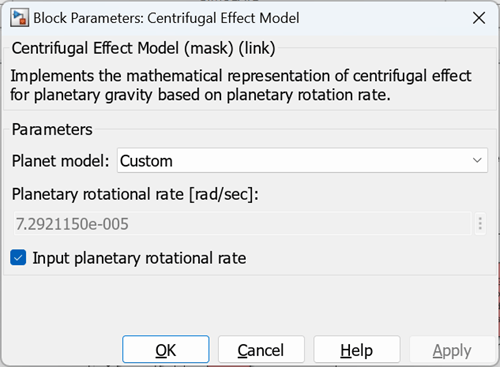Select the 7.2921150e-005 rotational rate field
The width and height of the screenshot is (500, 367).
click(x=243, y=223)
